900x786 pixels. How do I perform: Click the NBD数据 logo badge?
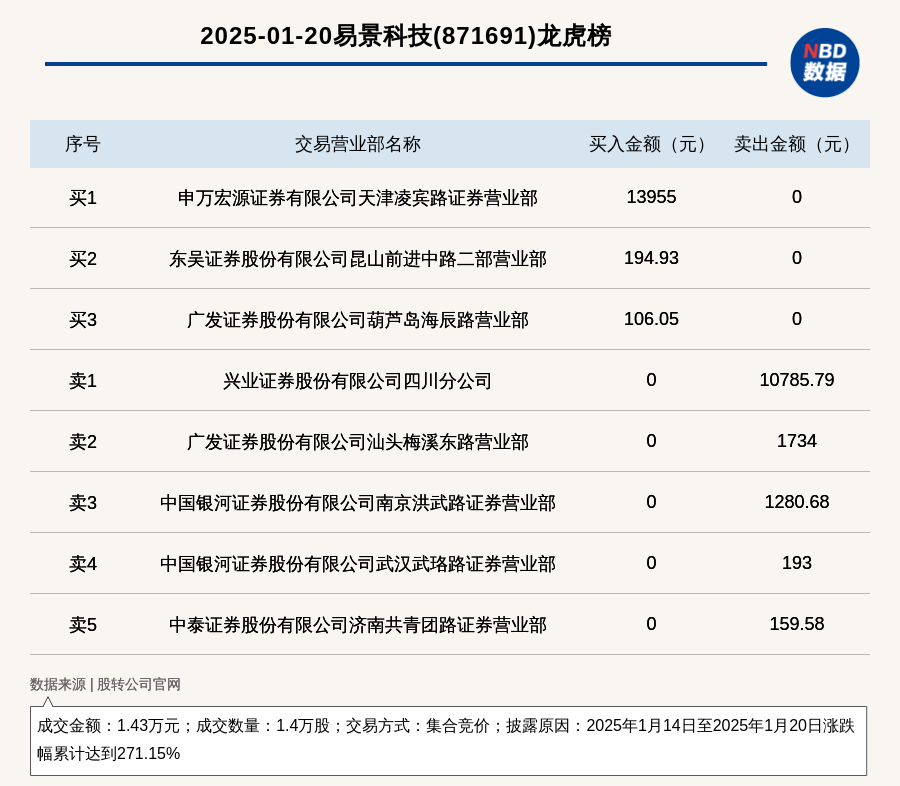coord(824,63)
